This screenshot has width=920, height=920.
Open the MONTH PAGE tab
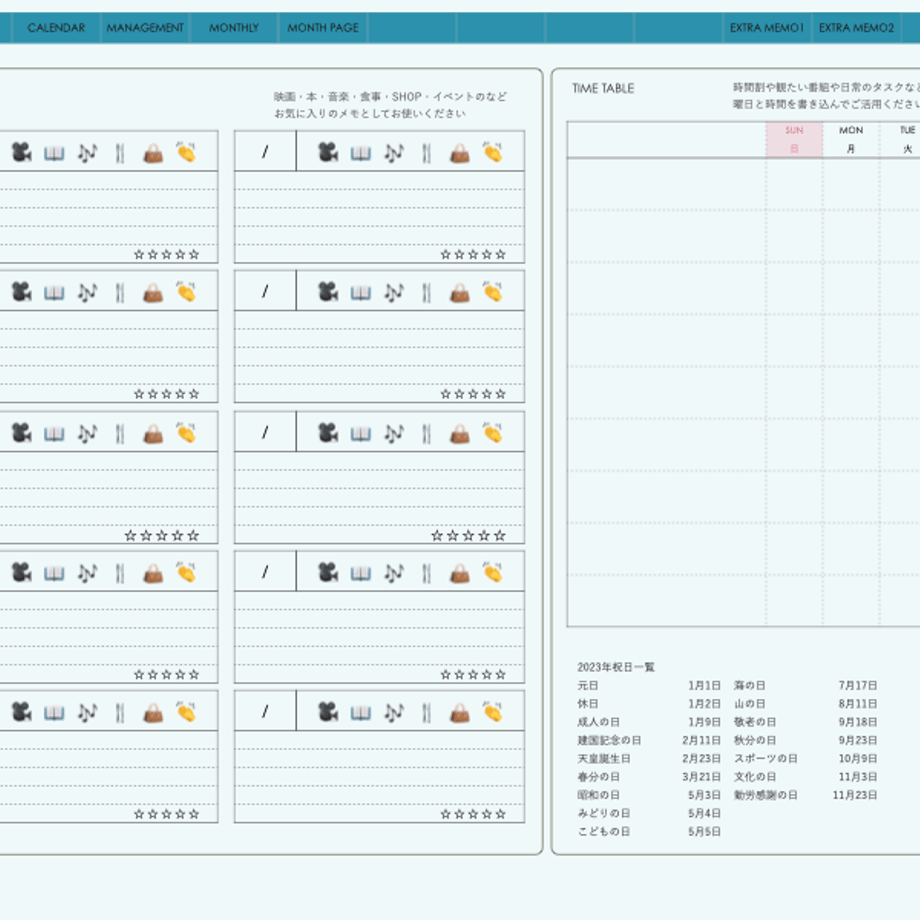click(x=323, y=28)
